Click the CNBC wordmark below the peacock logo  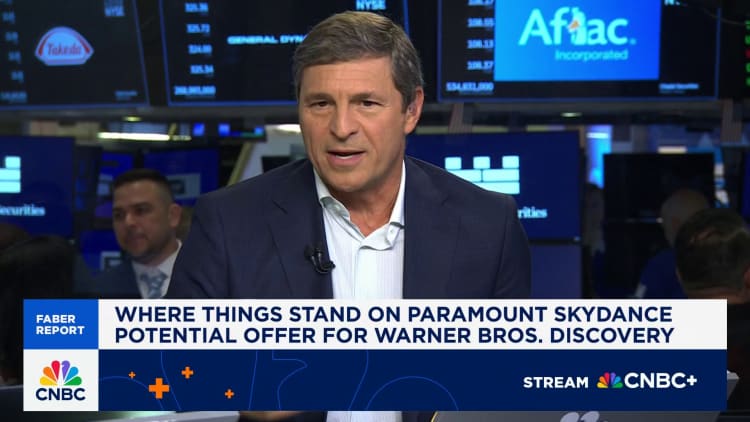tap(60, 394)
